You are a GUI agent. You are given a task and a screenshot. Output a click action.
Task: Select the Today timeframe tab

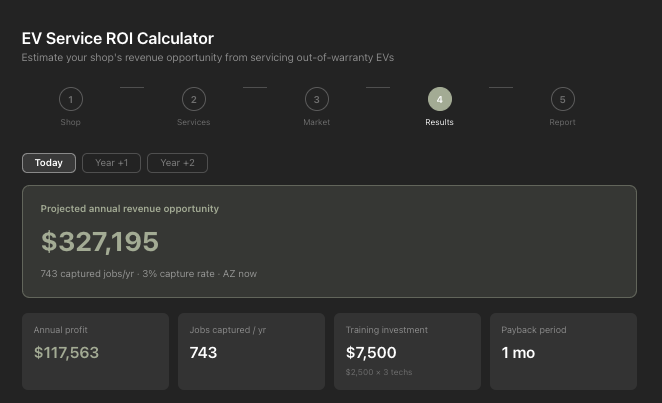tap(49, 163)
